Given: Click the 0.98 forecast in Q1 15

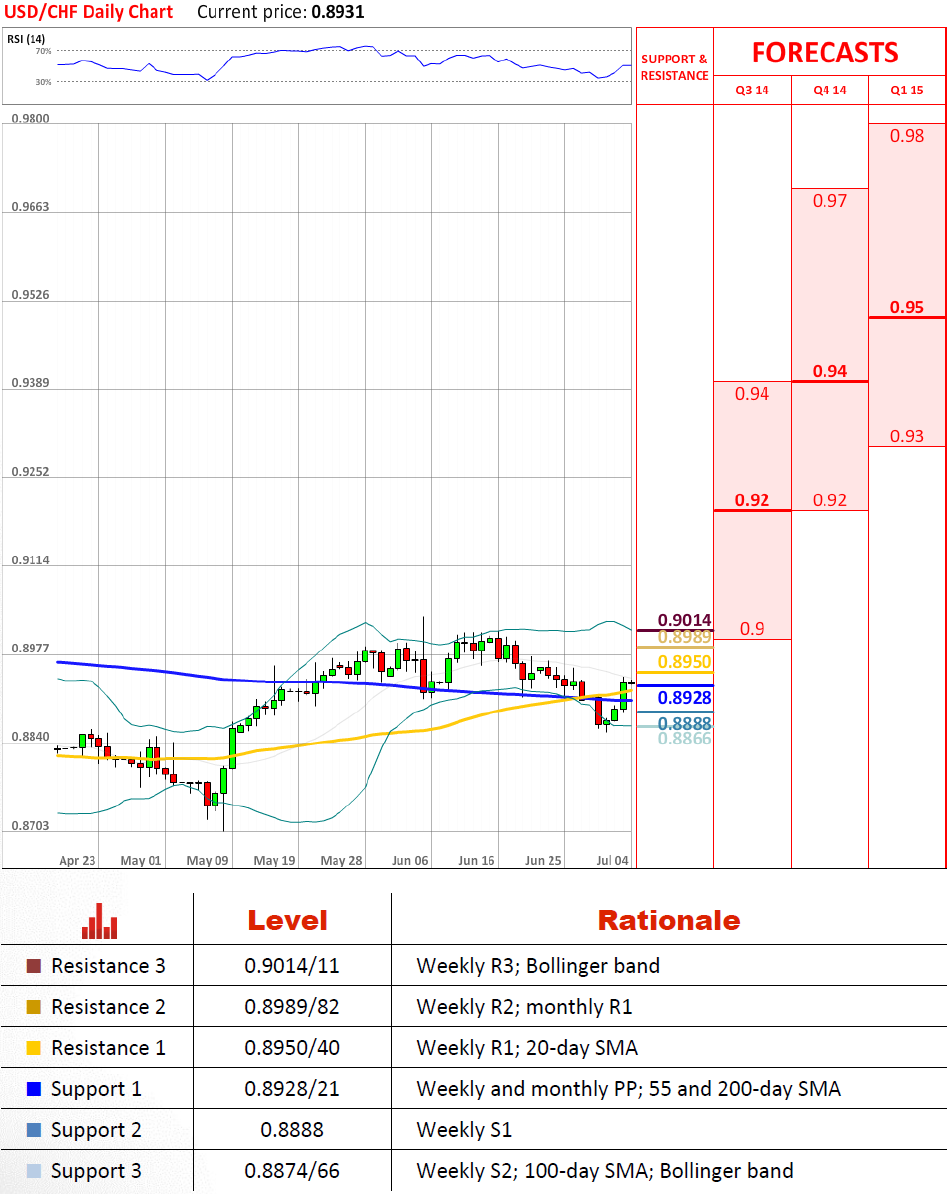Looking at the screenshot, I should (x=907, y=136).
